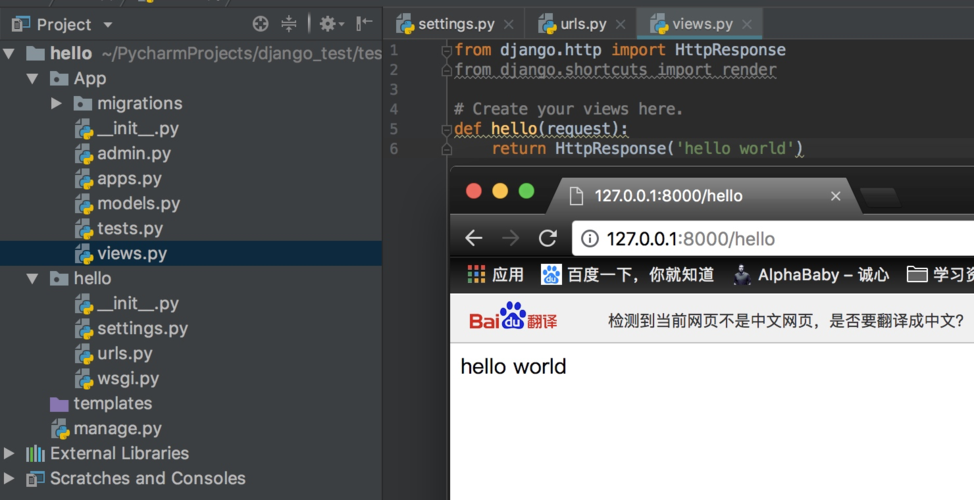Image resolution: width=974 pixels, height=500 pixels.
Task: Click the App folder icon
Action: (x=59, y=78)
